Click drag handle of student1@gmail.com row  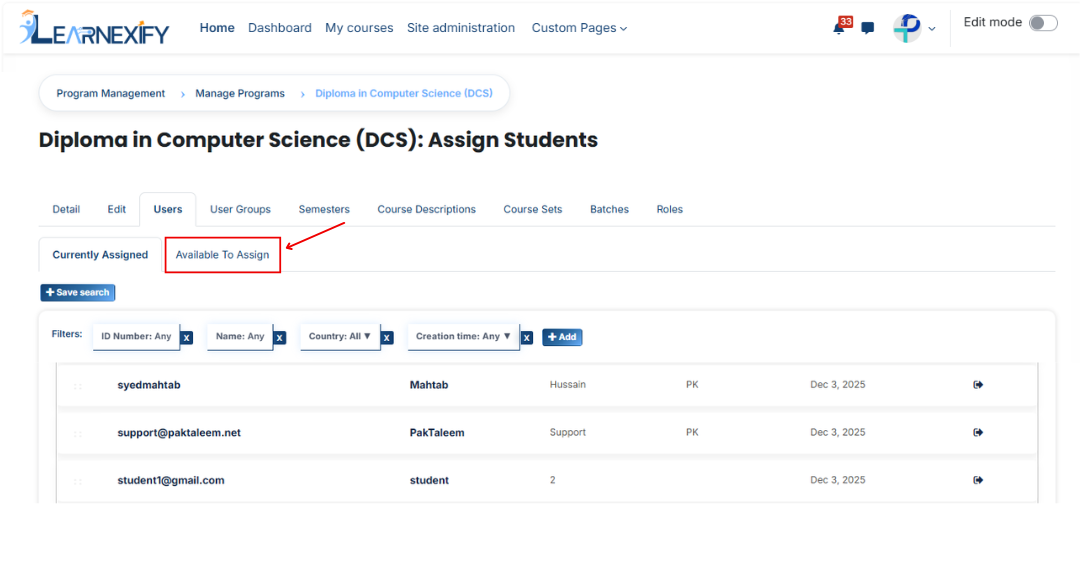pyautogui.click(x=78, y=481)
